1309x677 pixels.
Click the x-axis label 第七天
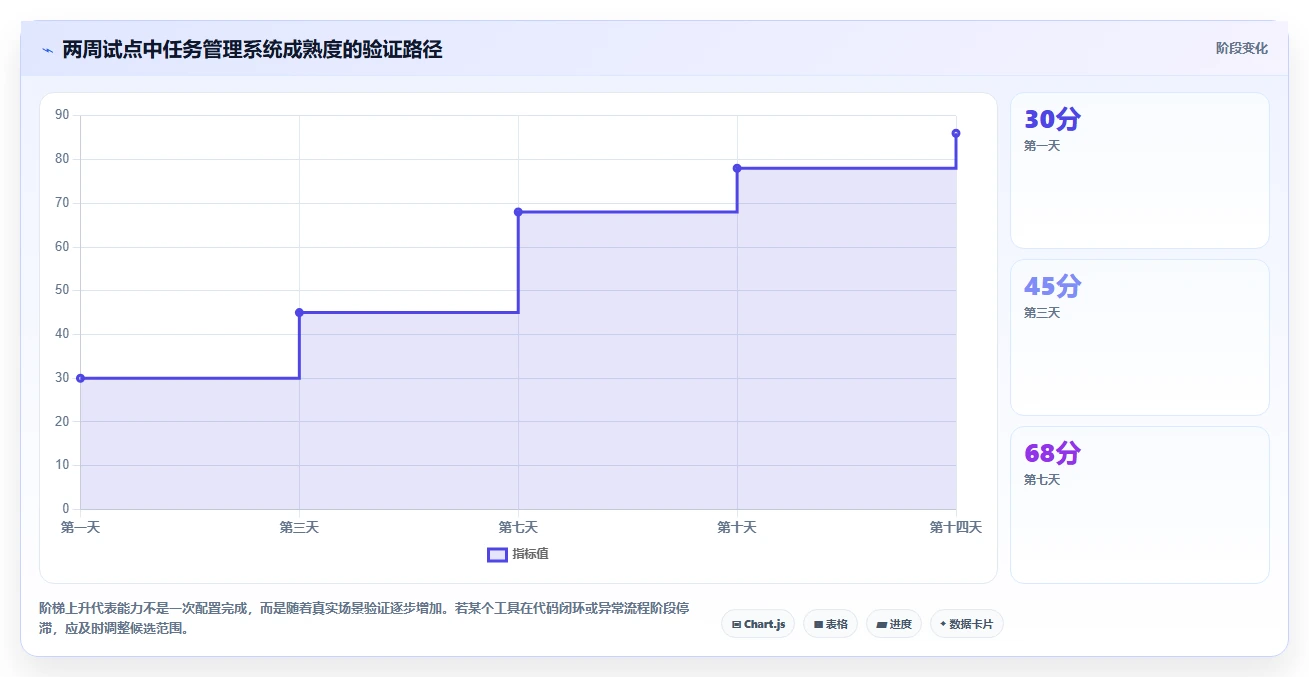518,527
